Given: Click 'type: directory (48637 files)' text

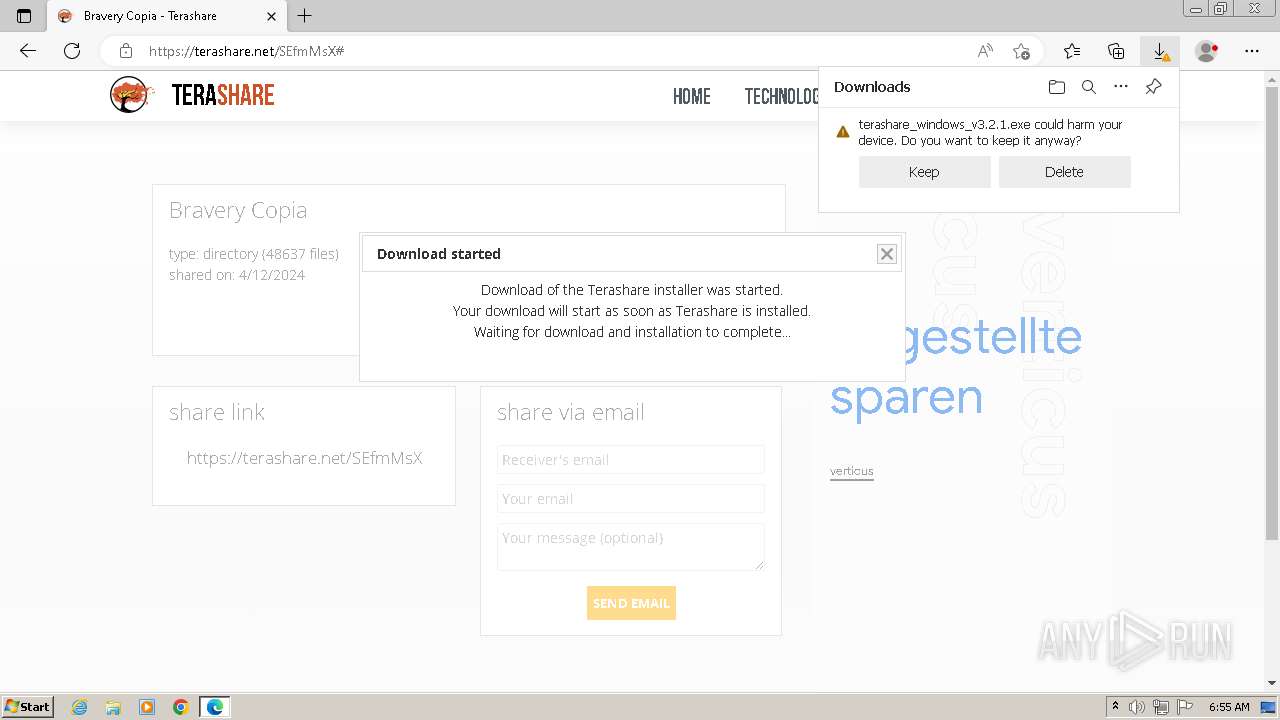Looking at the screenshot, I should coord(254,254).
